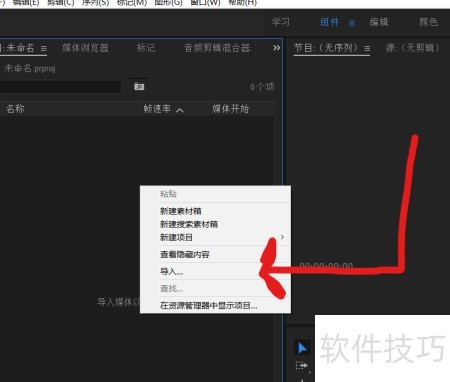Toggle sort direction on 帧速率 column

click(x=180, y=110)
